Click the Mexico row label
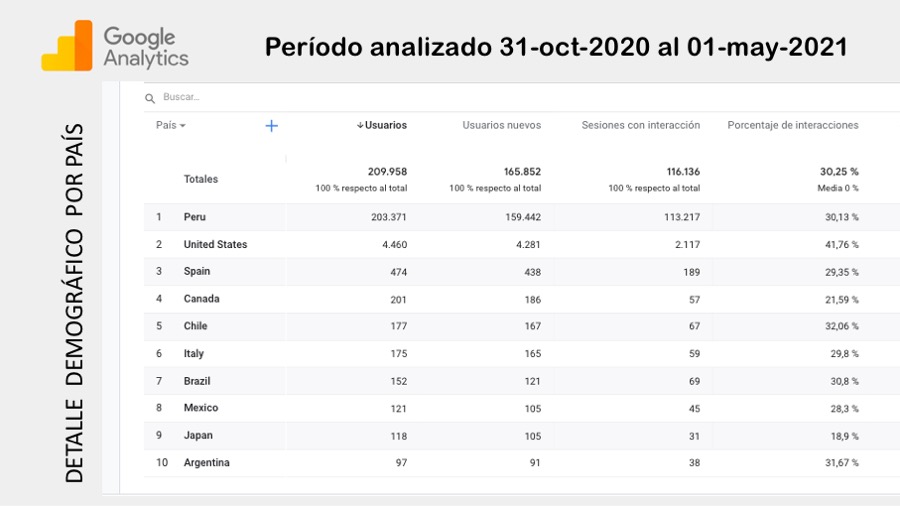The width and height of the screenshot is (900, 506). [x=200, y=408]
